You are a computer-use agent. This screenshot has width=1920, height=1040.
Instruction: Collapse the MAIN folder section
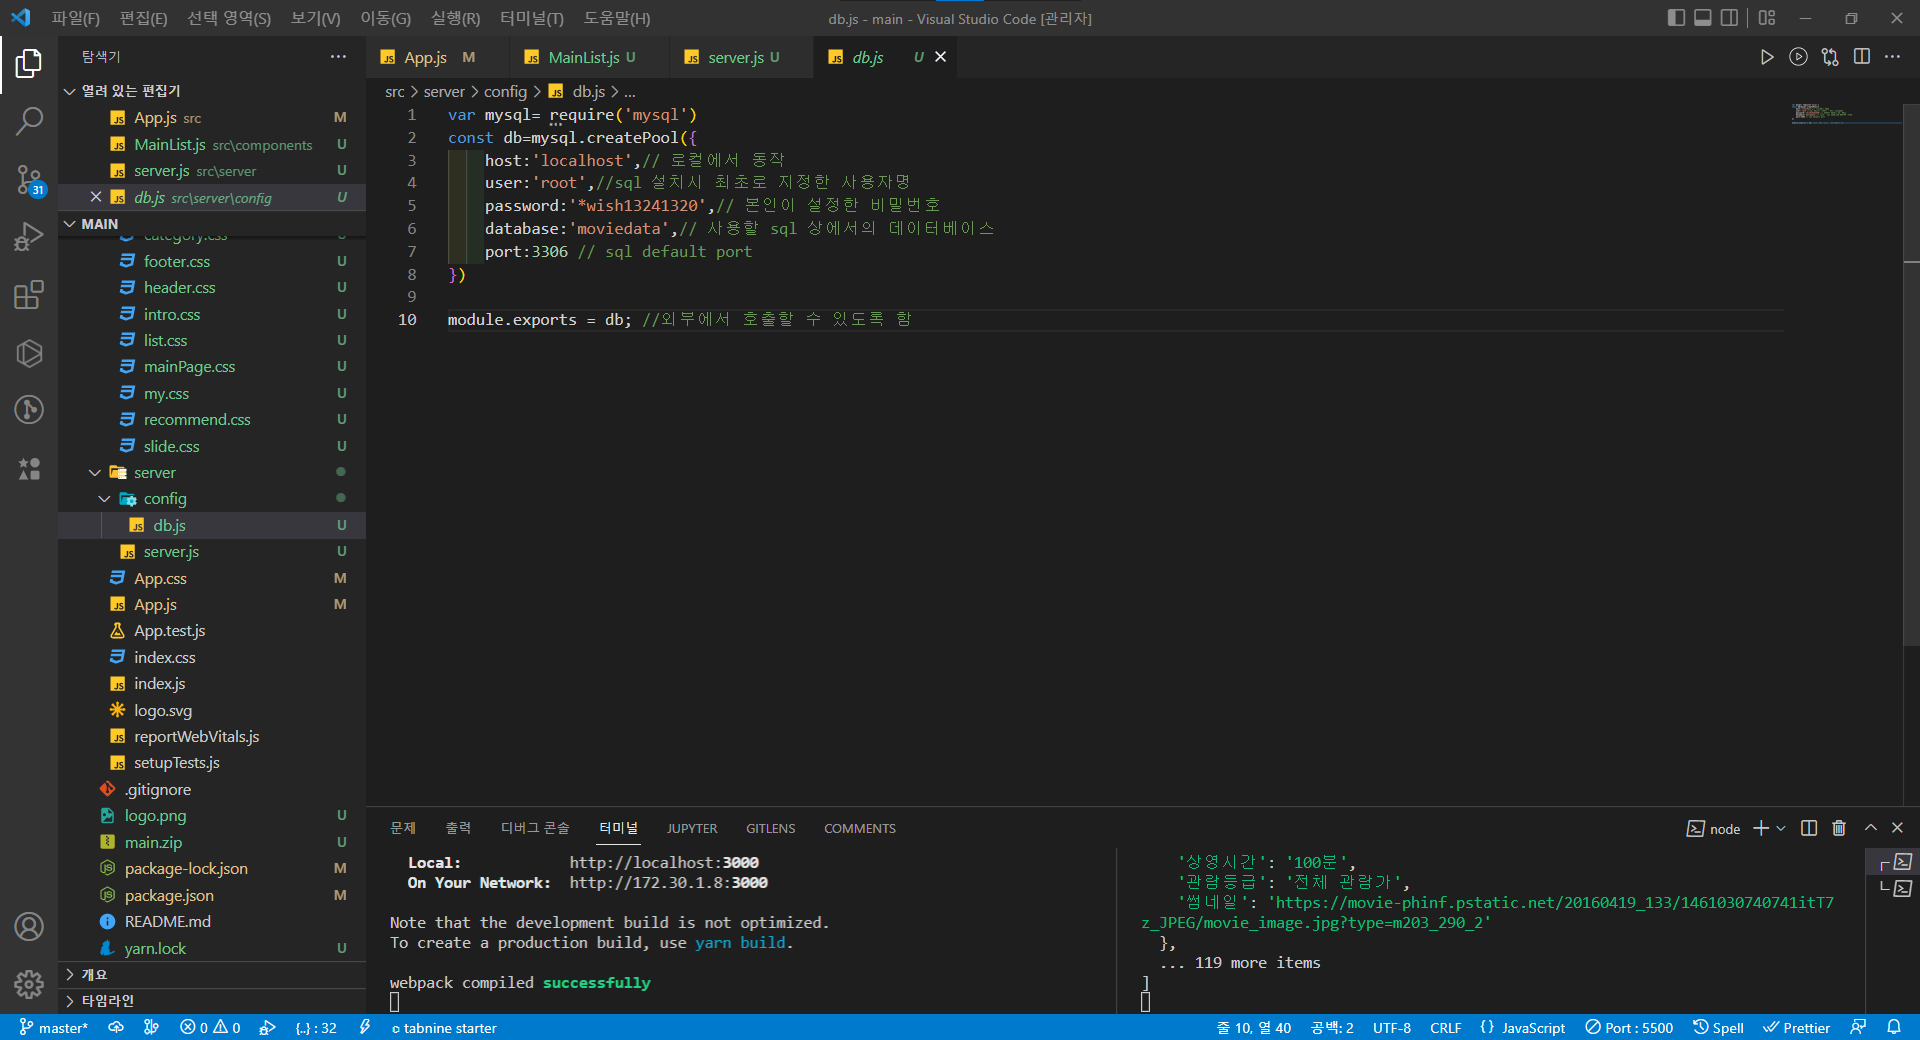coord(212,224)
